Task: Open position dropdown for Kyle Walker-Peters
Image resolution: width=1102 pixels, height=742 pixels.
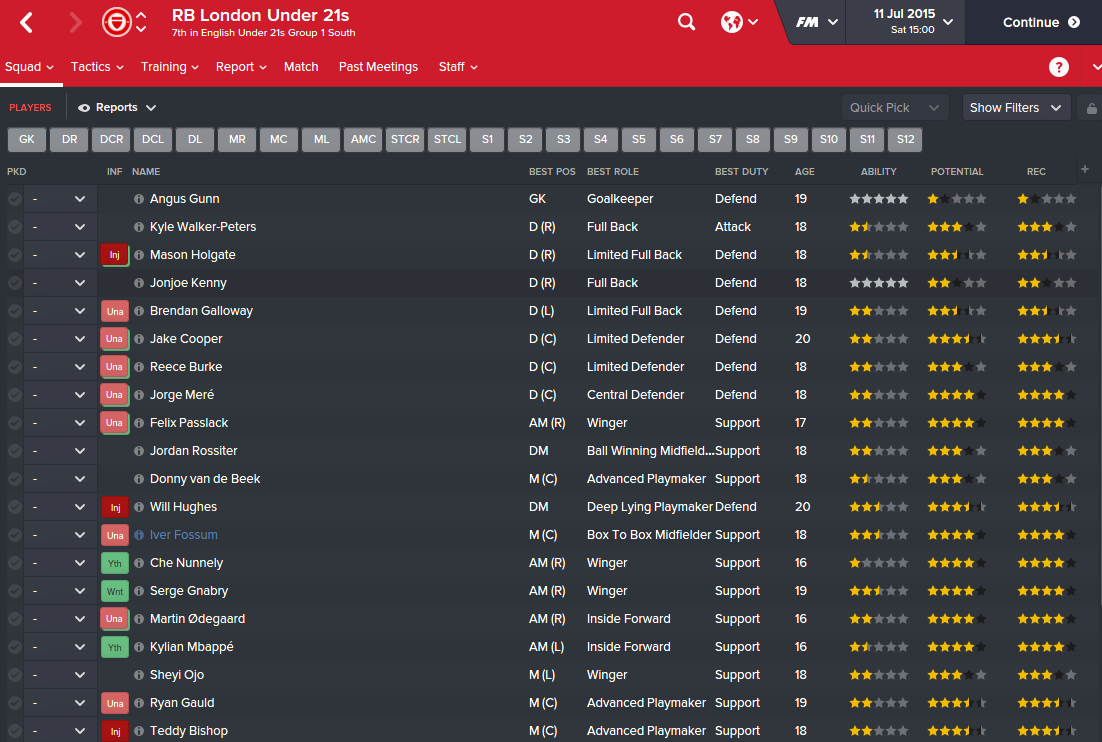Action: tap(80, 227)
